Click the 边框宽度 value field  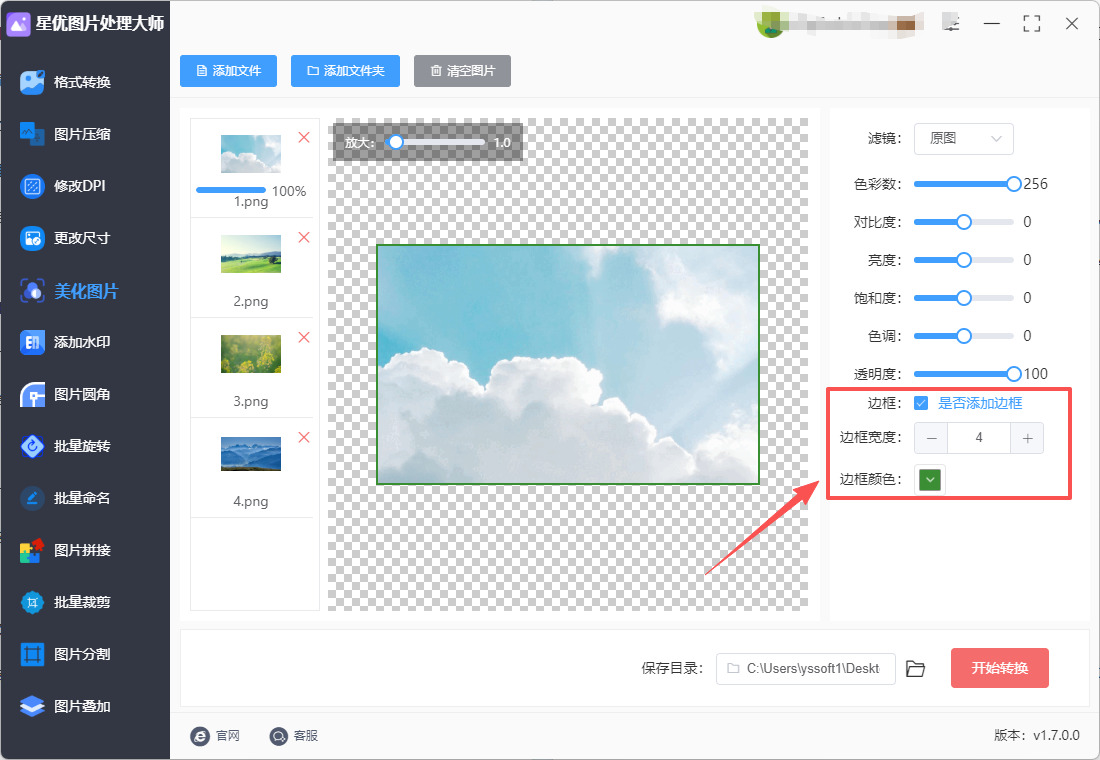979,438
